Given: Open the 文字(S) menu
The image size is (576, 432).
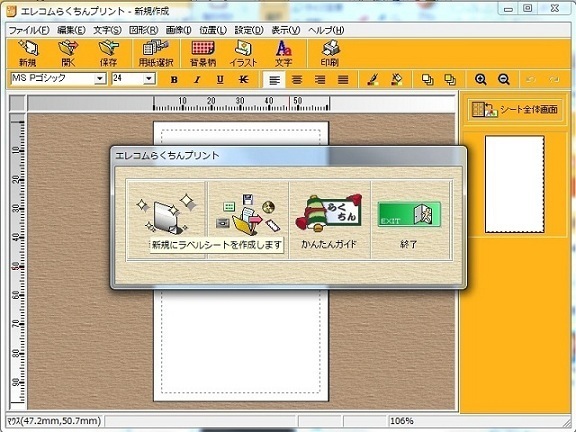Looking at the screenshot, I should pyautogui.click(x=107, y=30).
